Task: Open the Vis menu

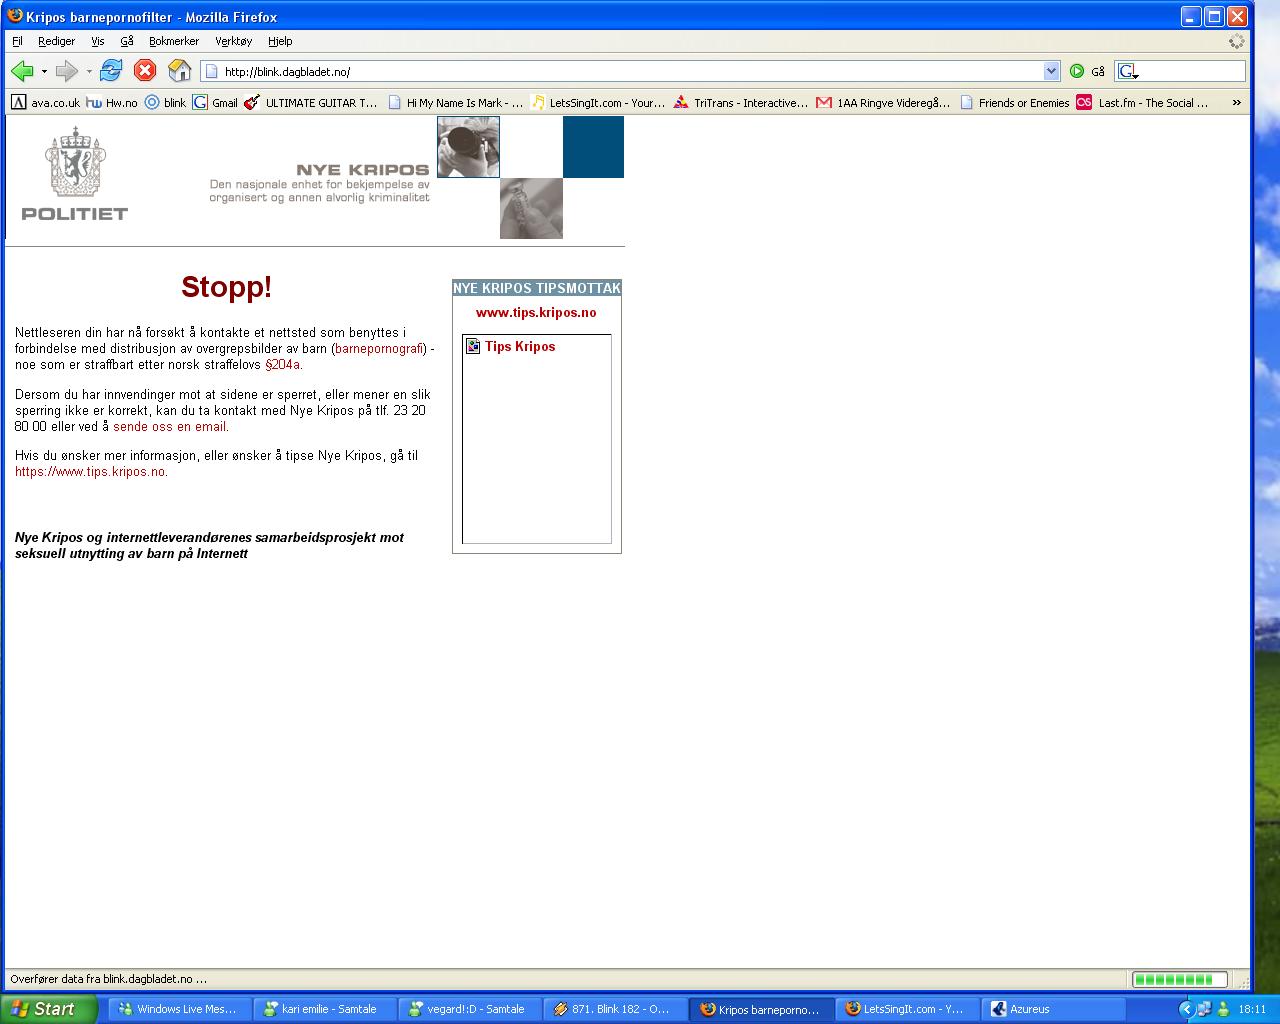Action: (x=98, y=41)
